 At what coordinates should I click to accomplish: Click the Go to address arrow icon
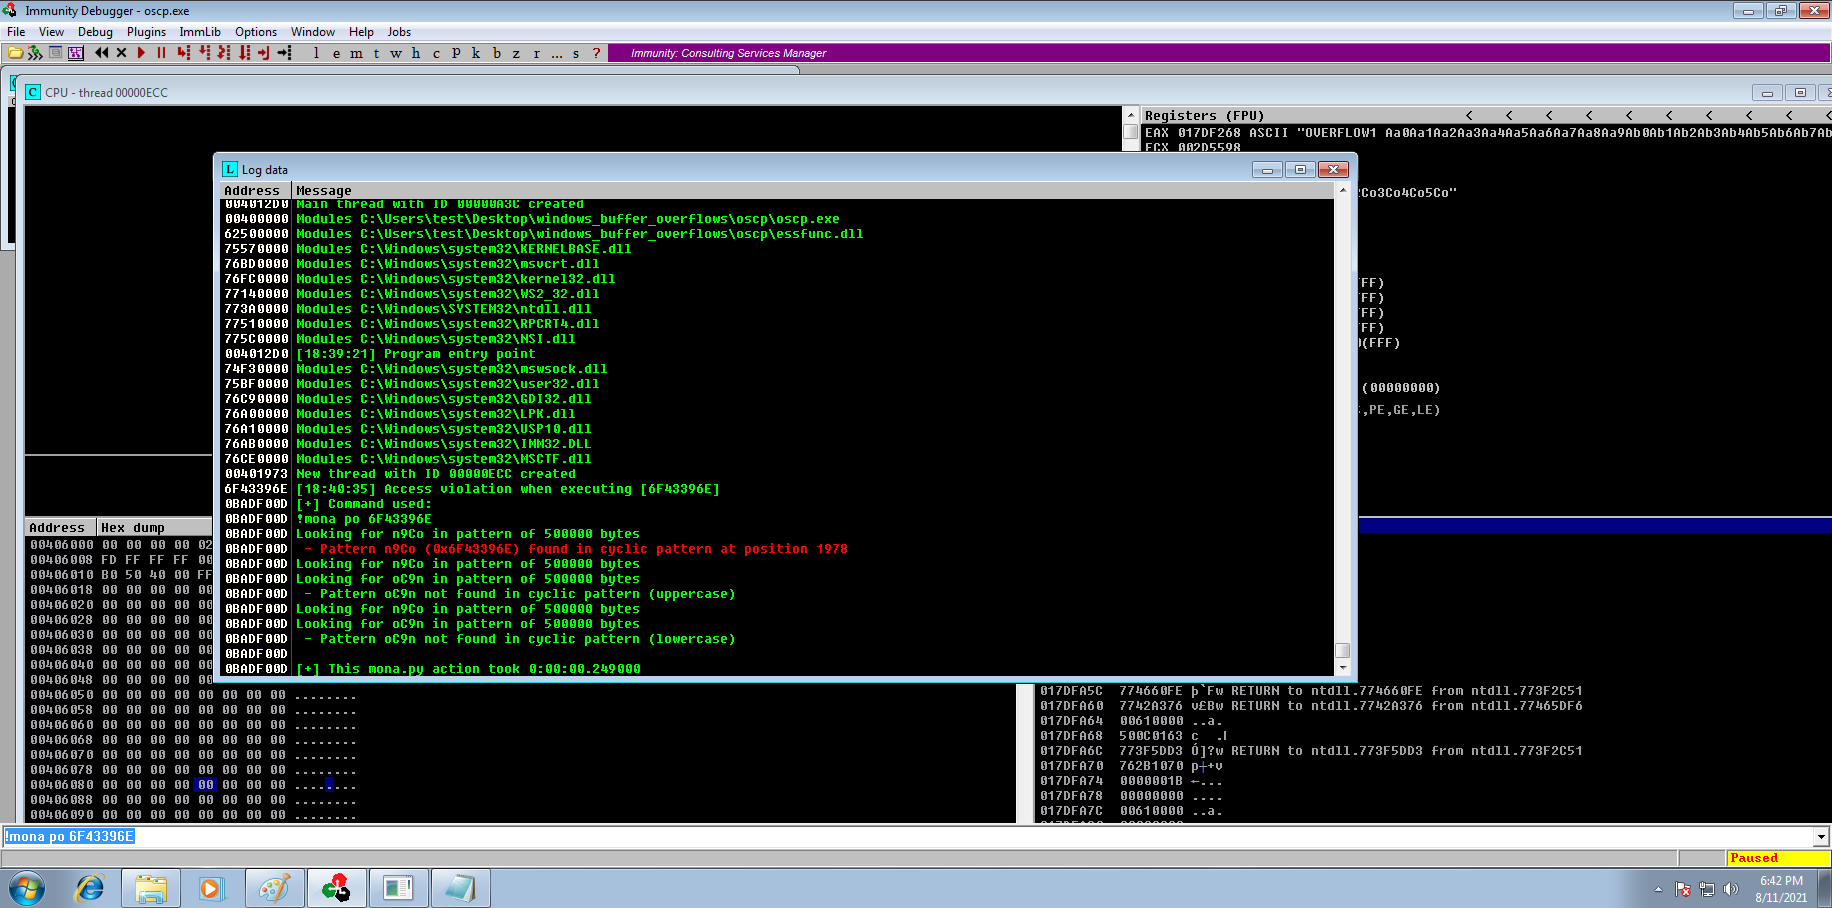[x=285, y=53]
